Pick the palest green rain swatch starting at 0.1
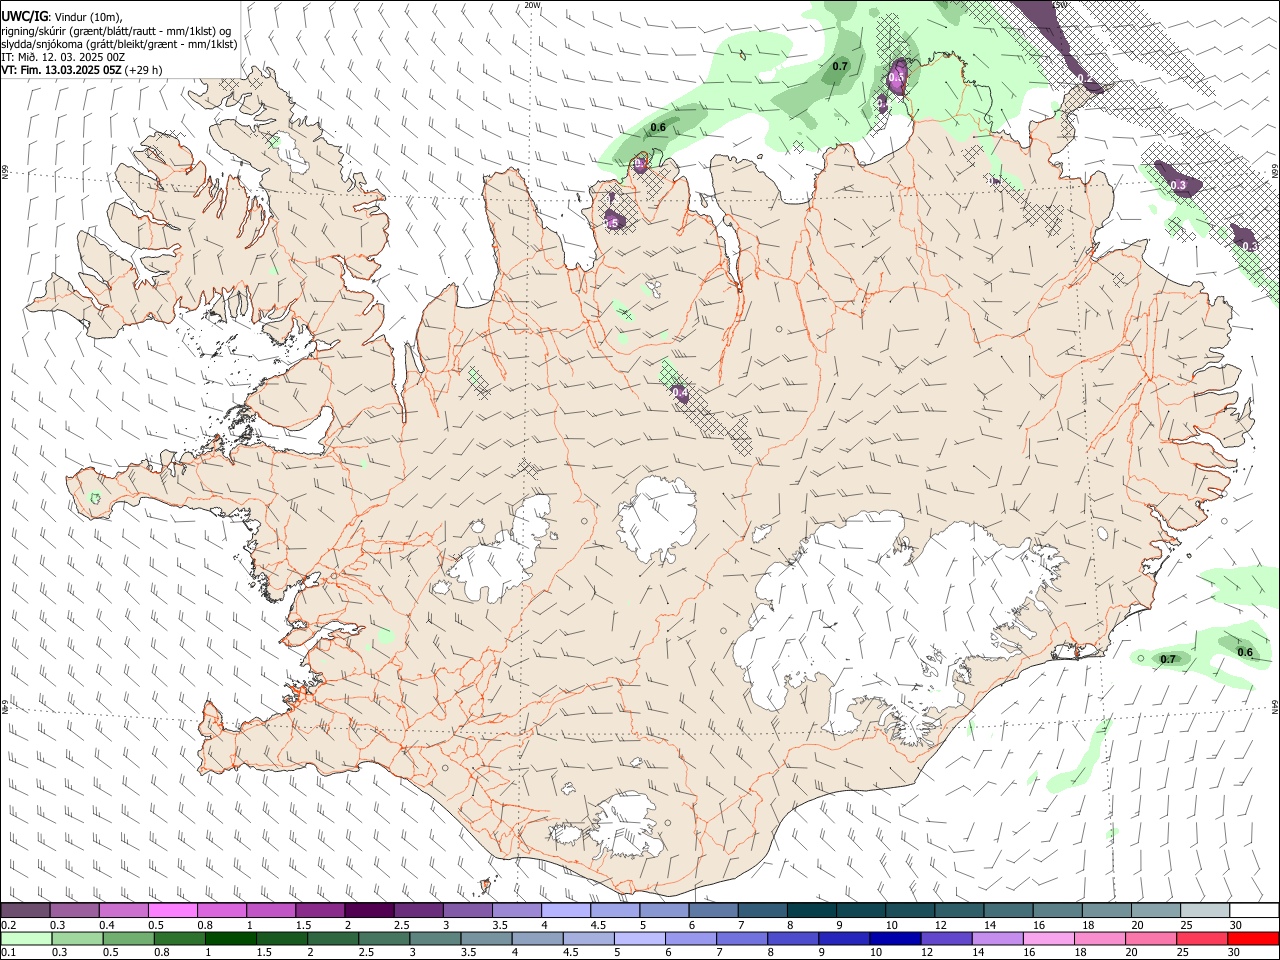The image size is (1280, 960). [x=26, y=938]
